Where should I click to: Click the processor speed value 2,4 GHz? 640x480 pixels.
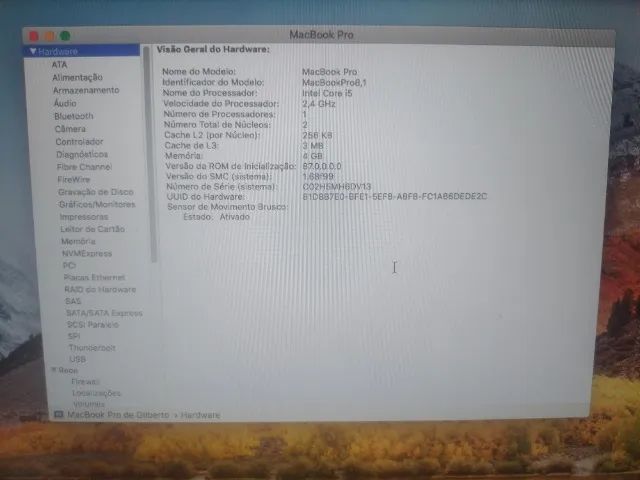[319, 104]
